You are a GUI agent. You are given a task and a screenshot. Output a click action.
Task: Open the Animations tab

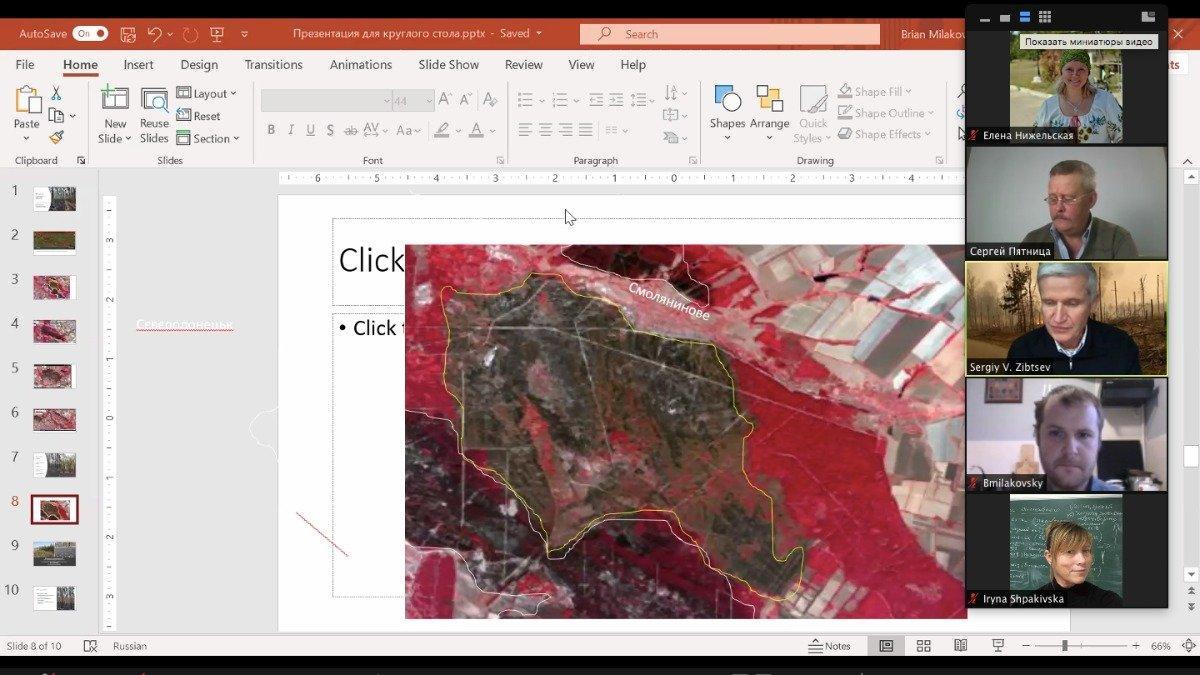coord(361,64)
